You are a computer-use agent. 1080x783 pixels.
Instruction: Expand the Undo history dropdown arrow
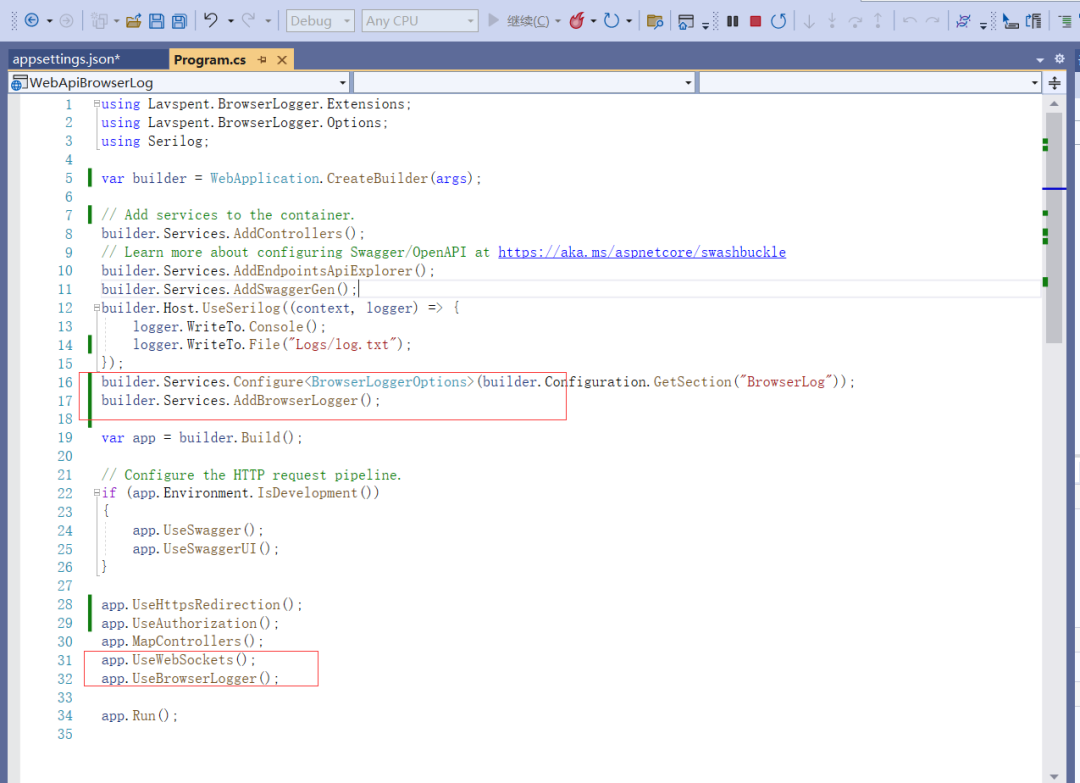231,21
